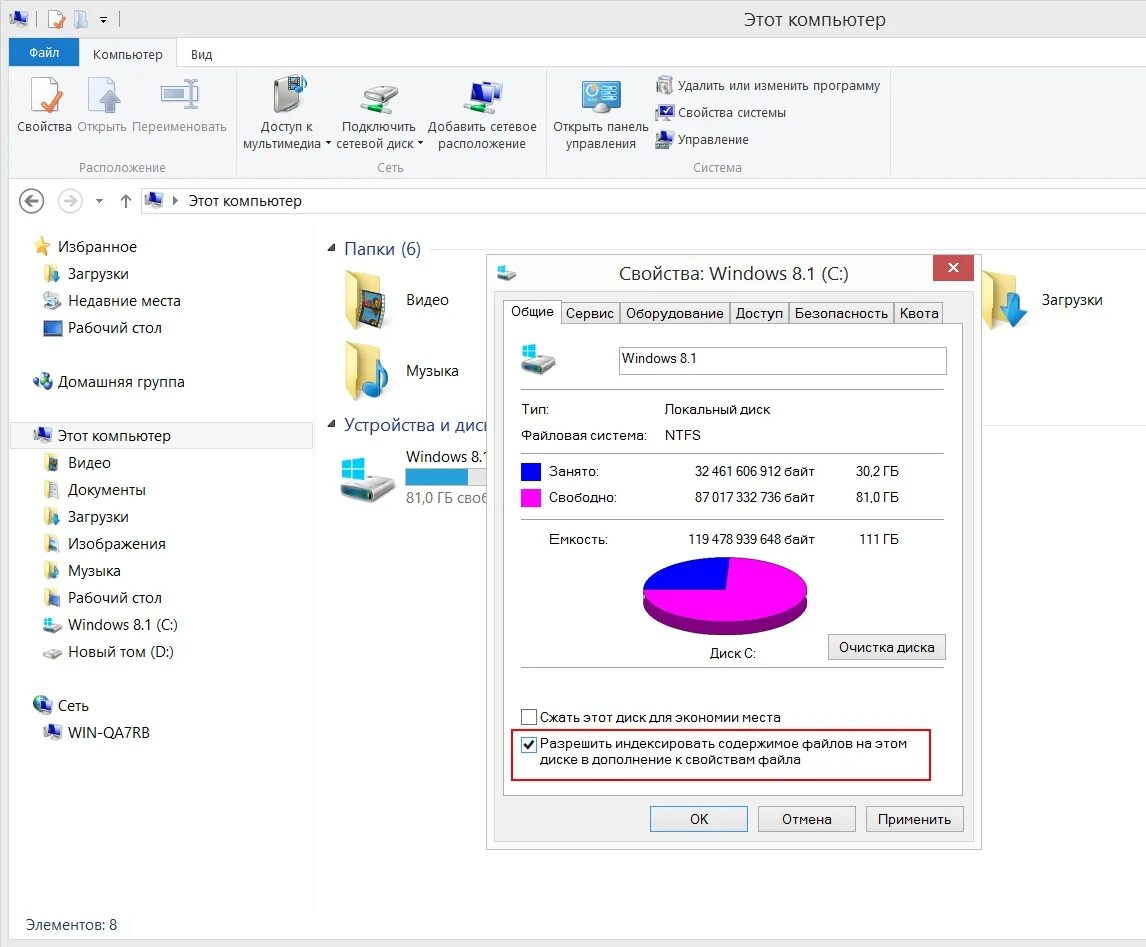Uncheck Разрешить индексировать содержимое файлов checkbox

click(x=529, y=745)
